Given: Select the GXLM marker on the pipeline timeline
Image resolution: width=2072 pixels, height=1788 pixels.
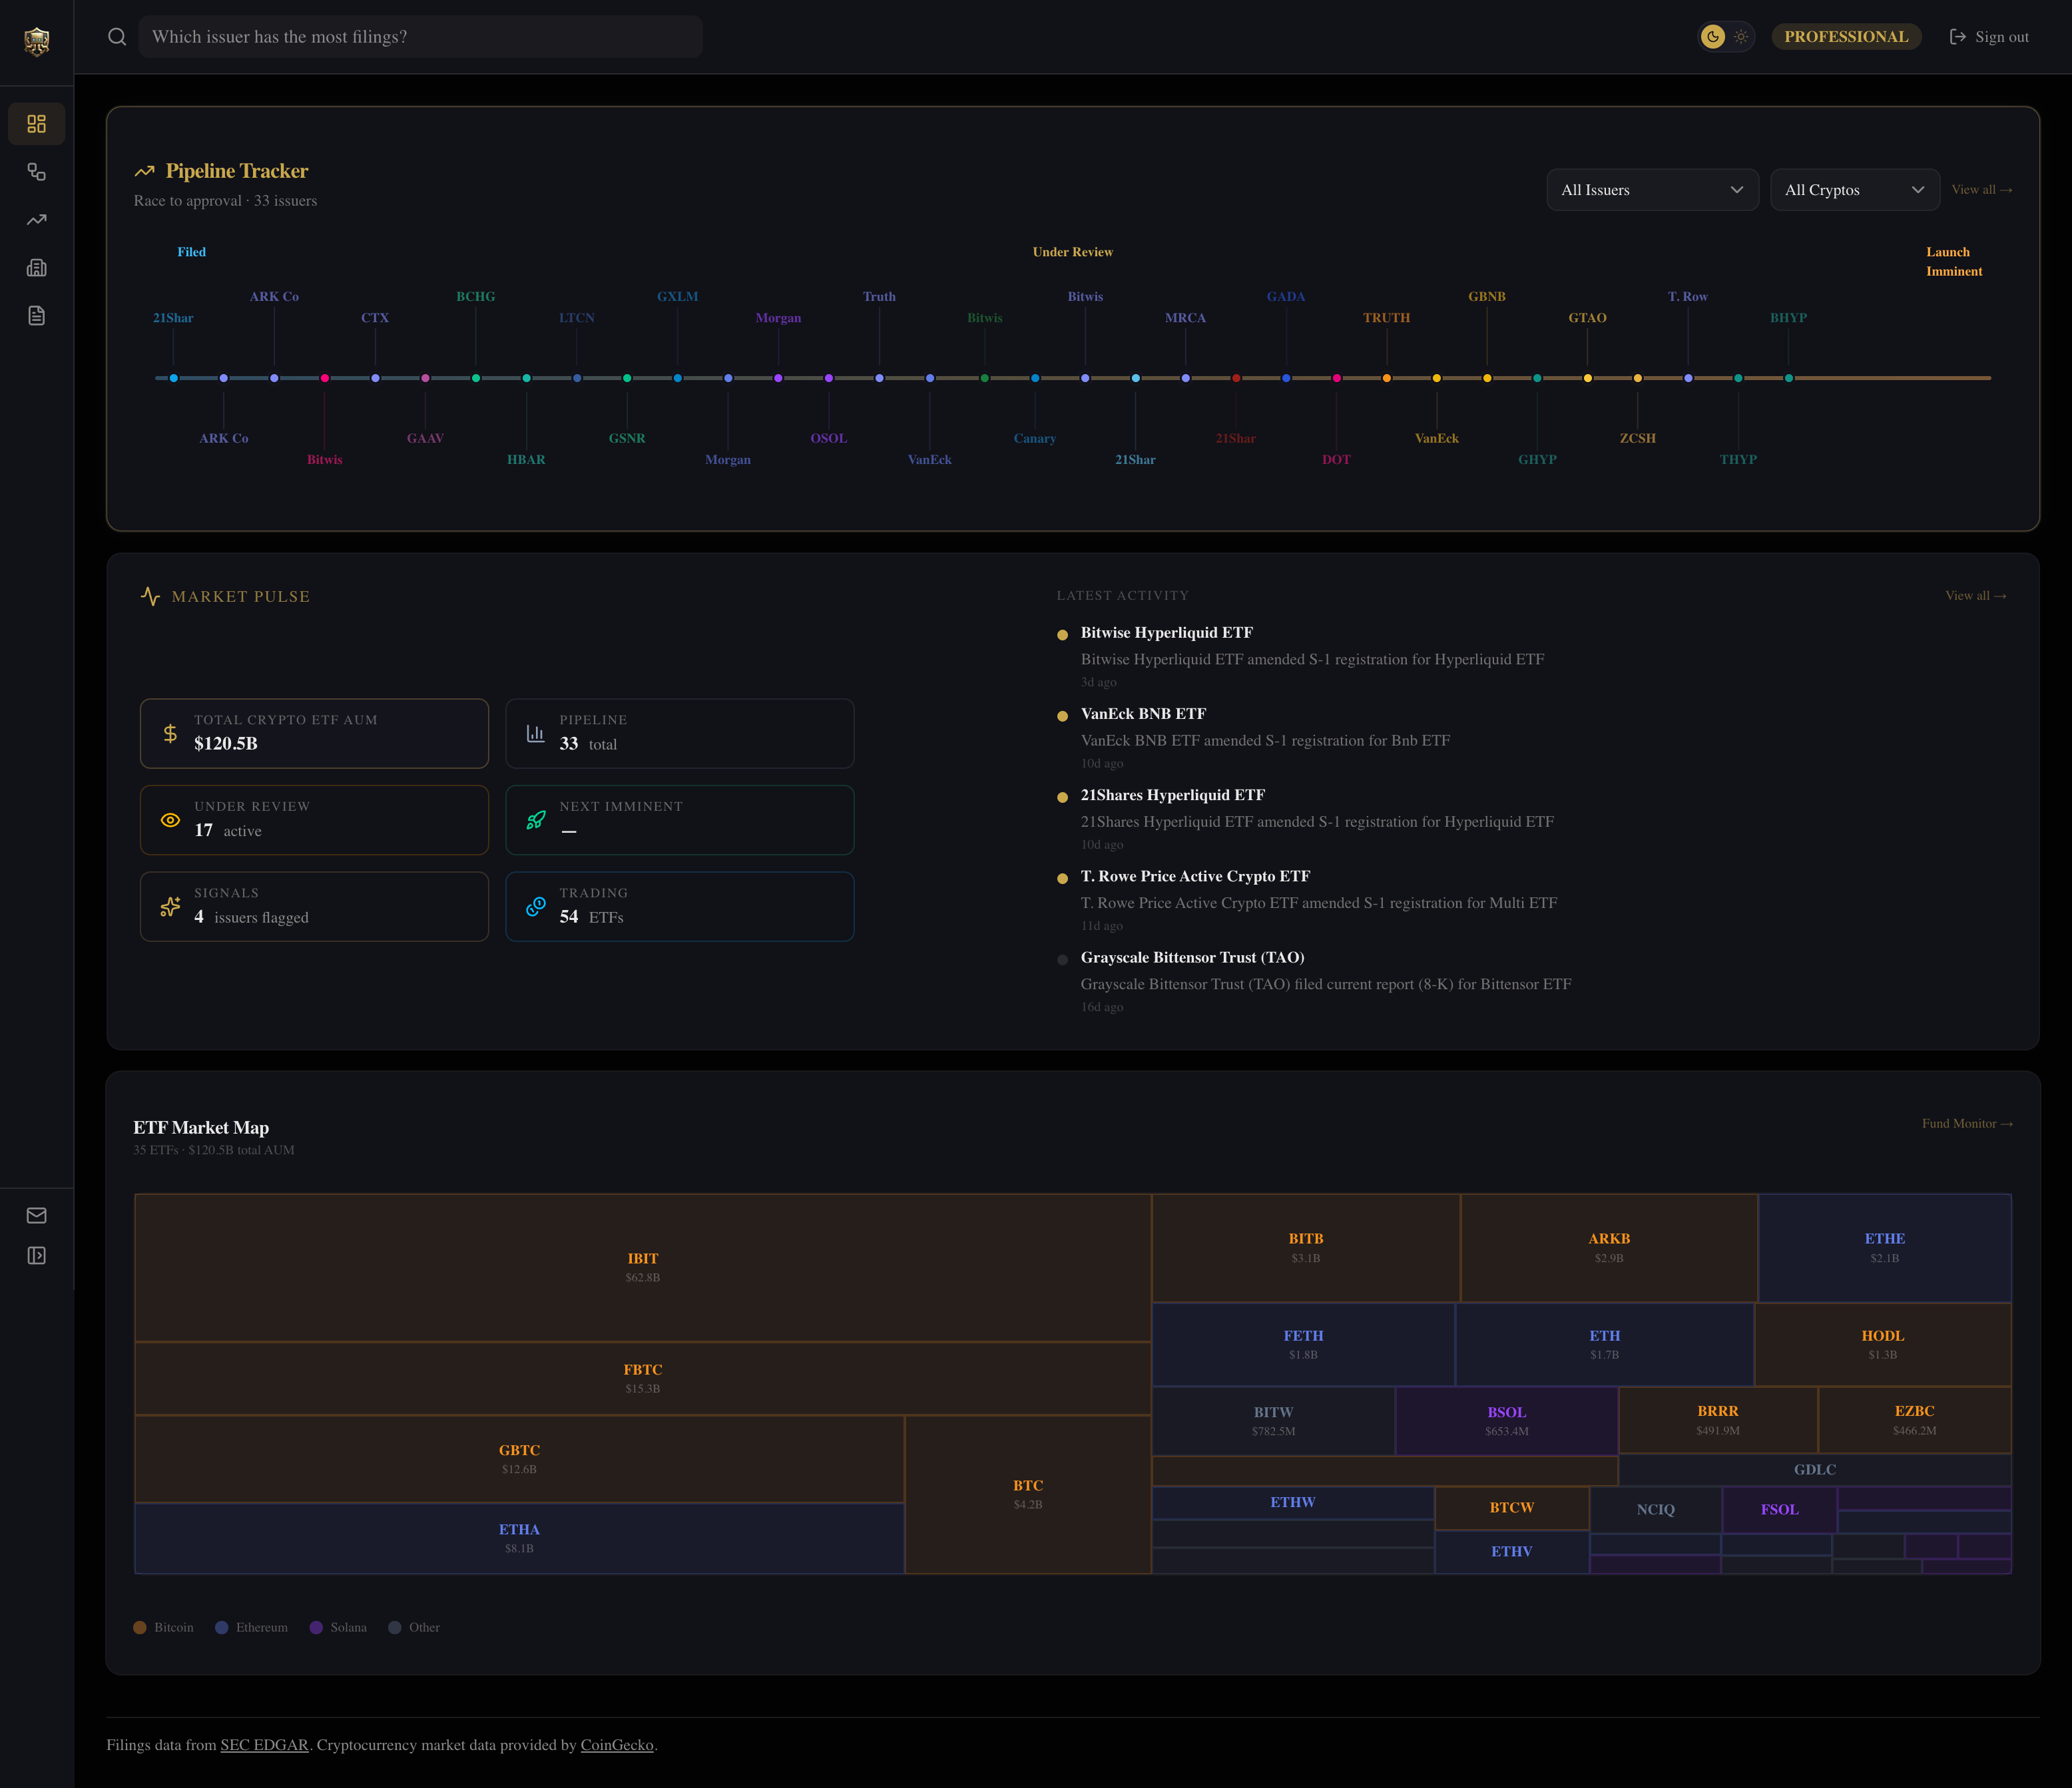Looking at the screenshot, I should point(678,378).
